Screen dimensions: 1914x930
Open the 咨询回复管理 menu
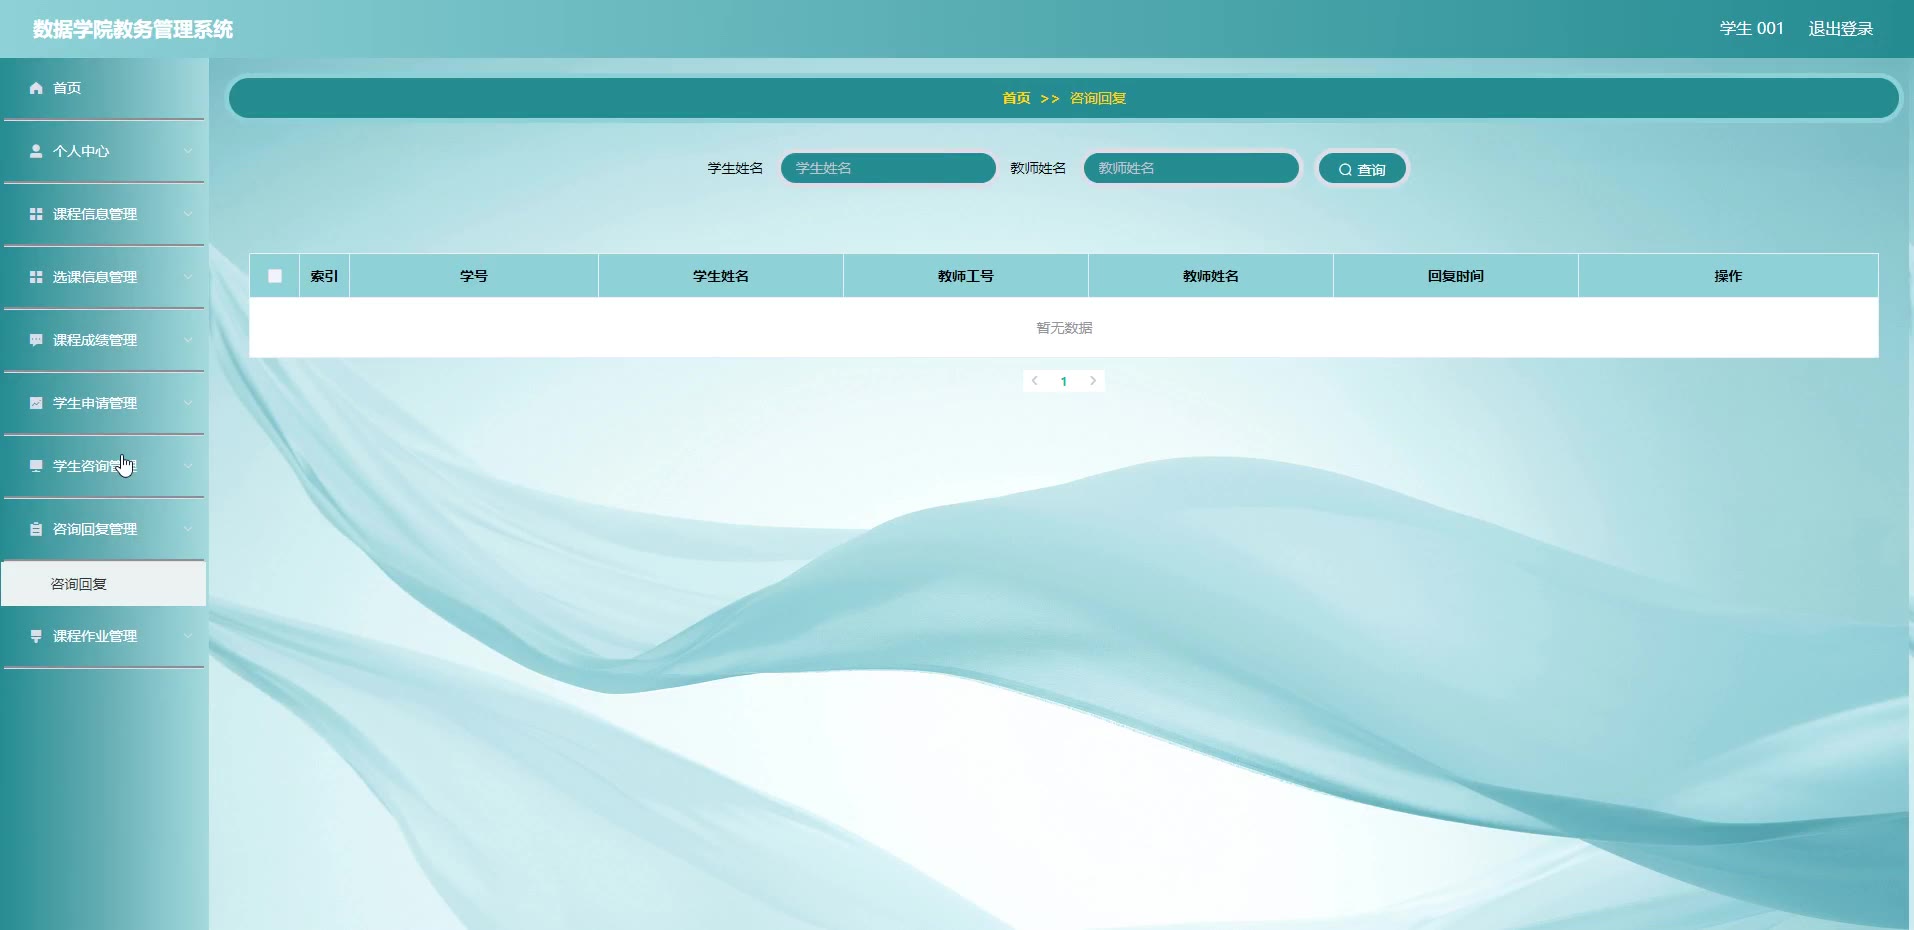click(104, 529)
